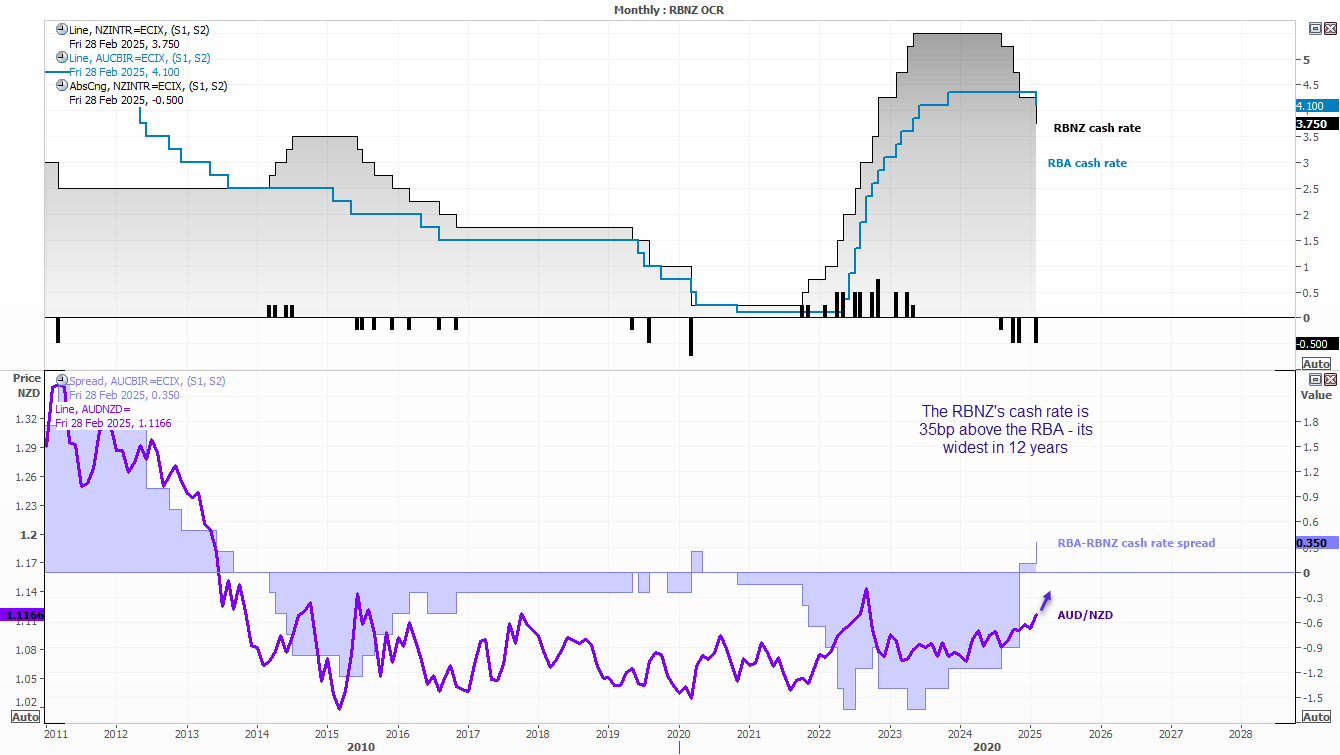Click the clock icon beside Line NZINTR=ECIX

tap(62, 30)
